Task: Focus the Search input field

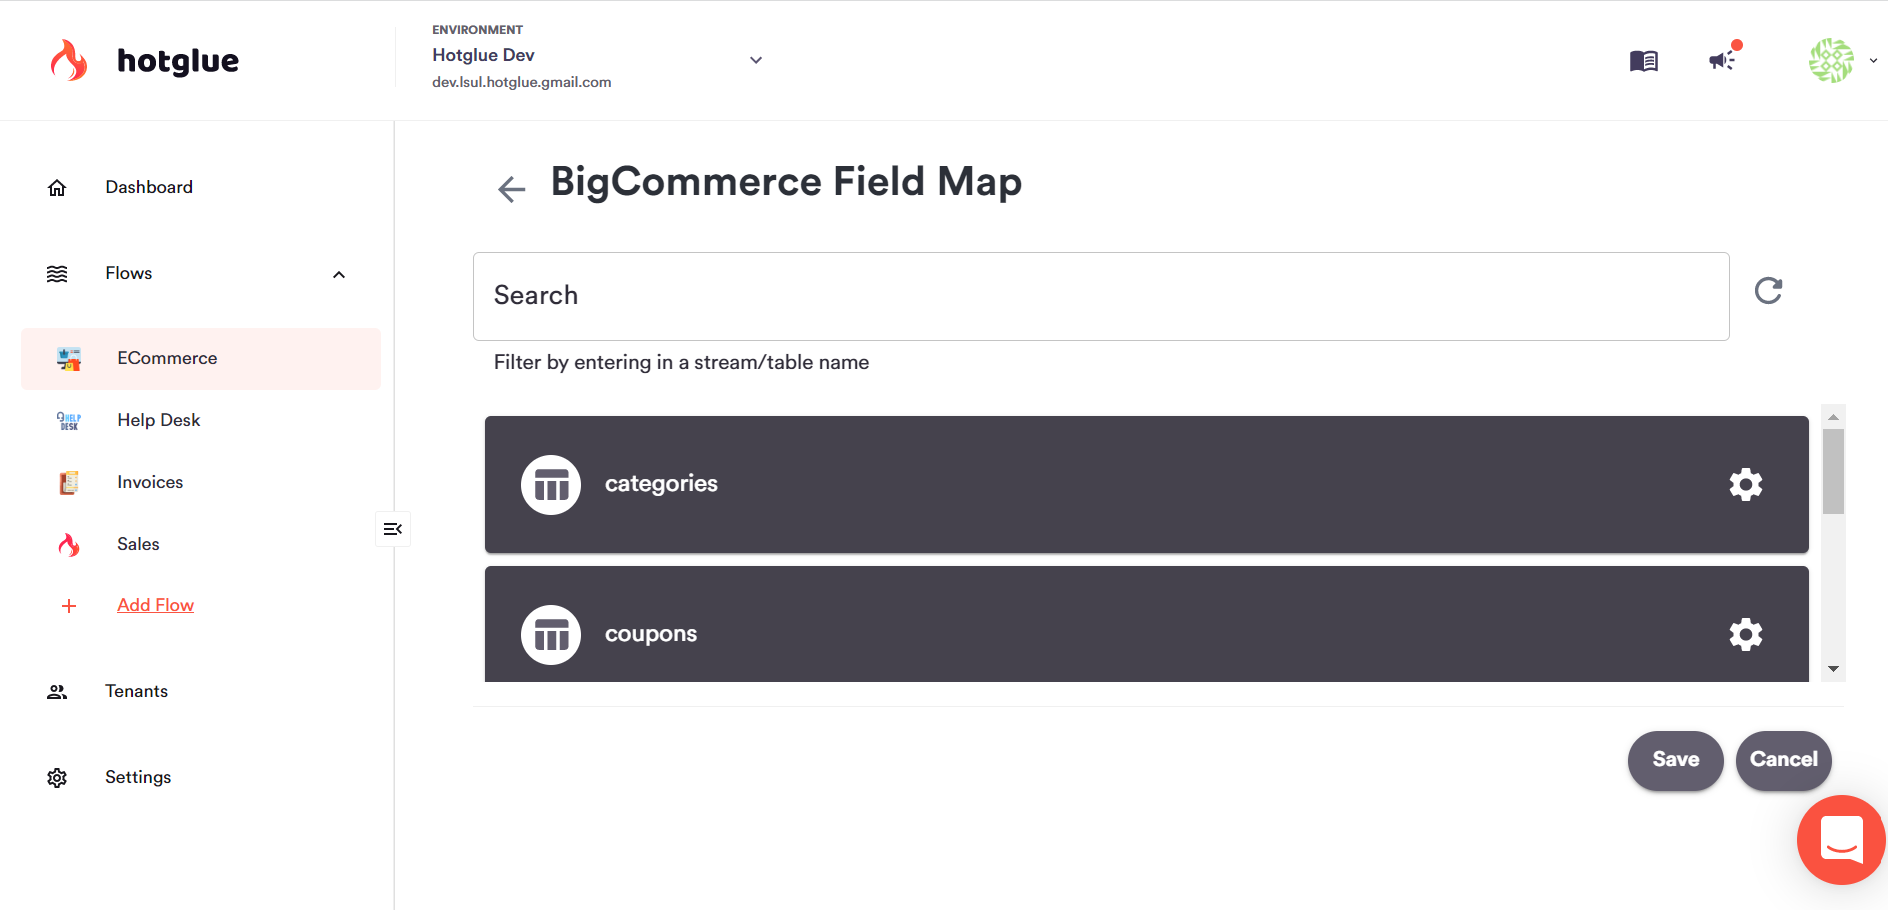Action: click(x=1101, y=296)
